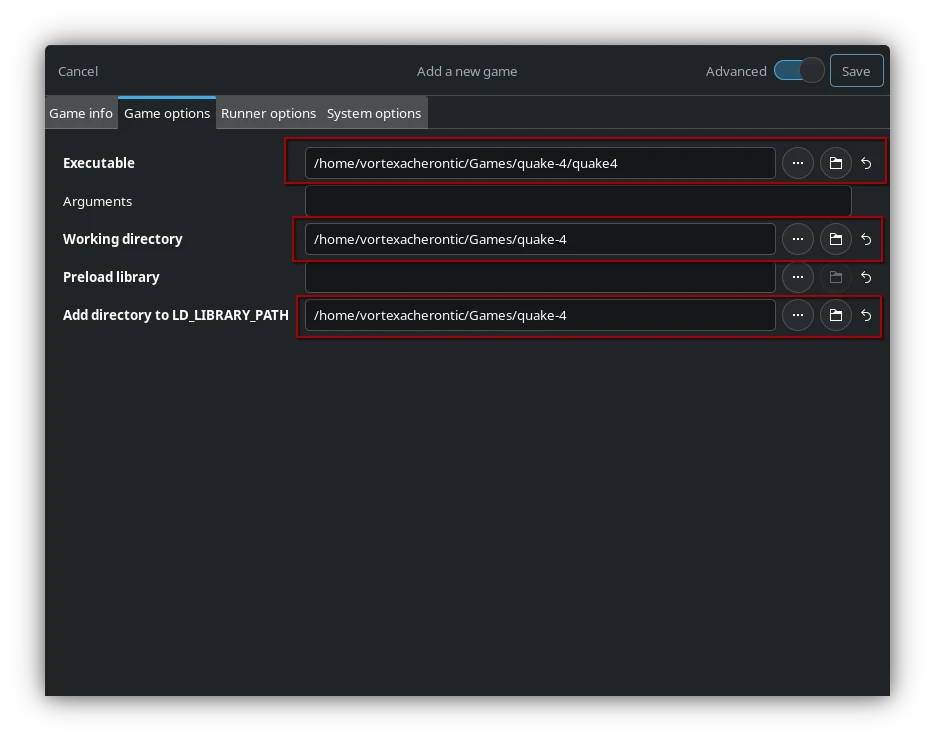The height and width of the screenshot is (741, 935).
Task: Cancel adding the new game
Action: 77,70
